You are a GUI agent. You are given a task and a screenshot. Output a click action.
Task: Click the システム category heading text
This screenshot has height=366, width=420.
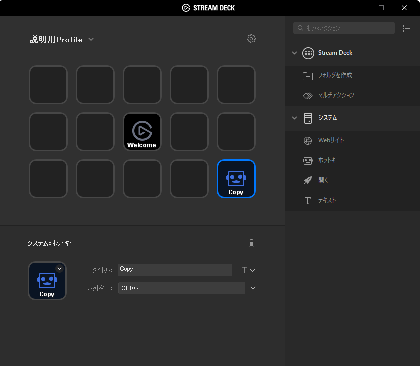(327, 118)
